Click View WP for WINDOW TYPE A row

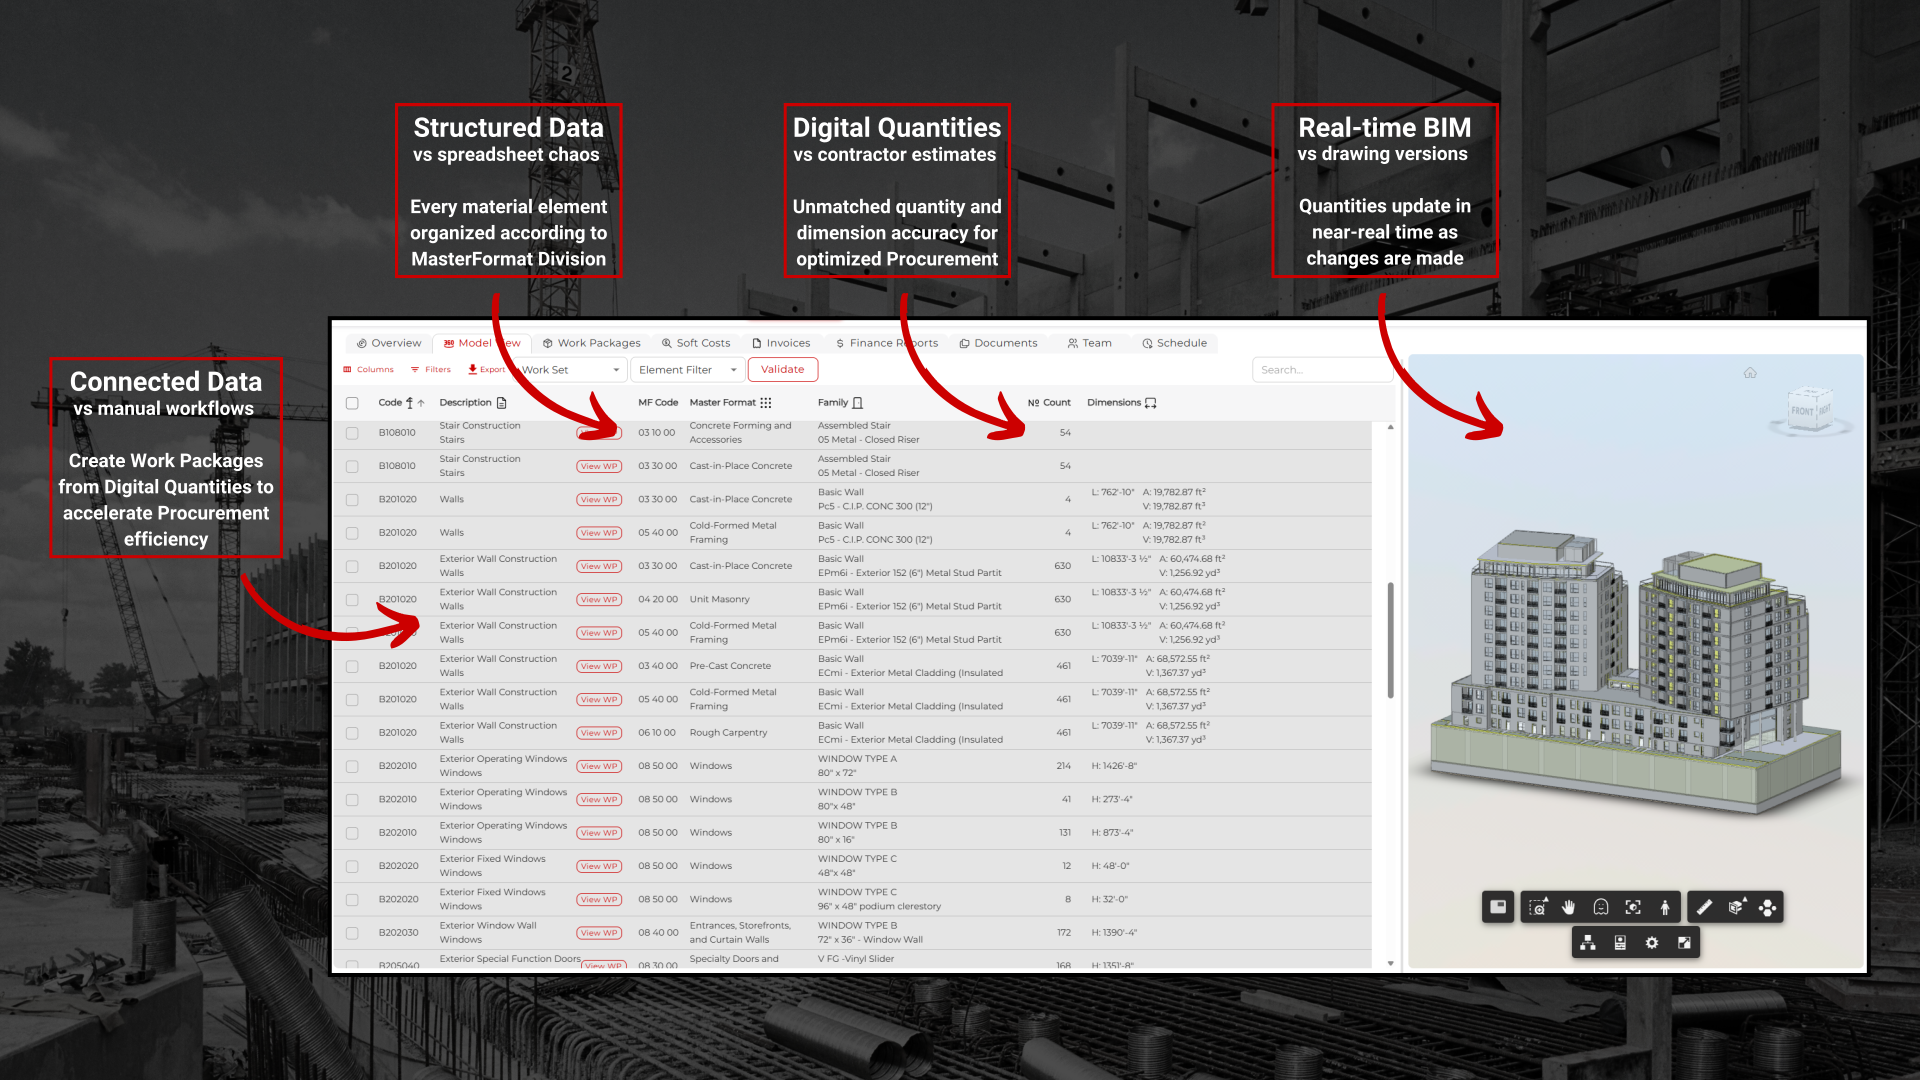click(x=599, y=766)
